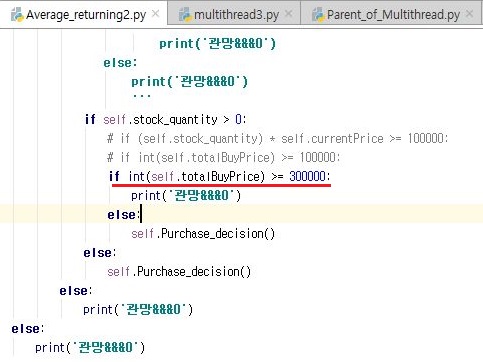Viewport: 483px width, 362px height.
Task: Click the triple-dot line under the second print
Action: [142, 96]
